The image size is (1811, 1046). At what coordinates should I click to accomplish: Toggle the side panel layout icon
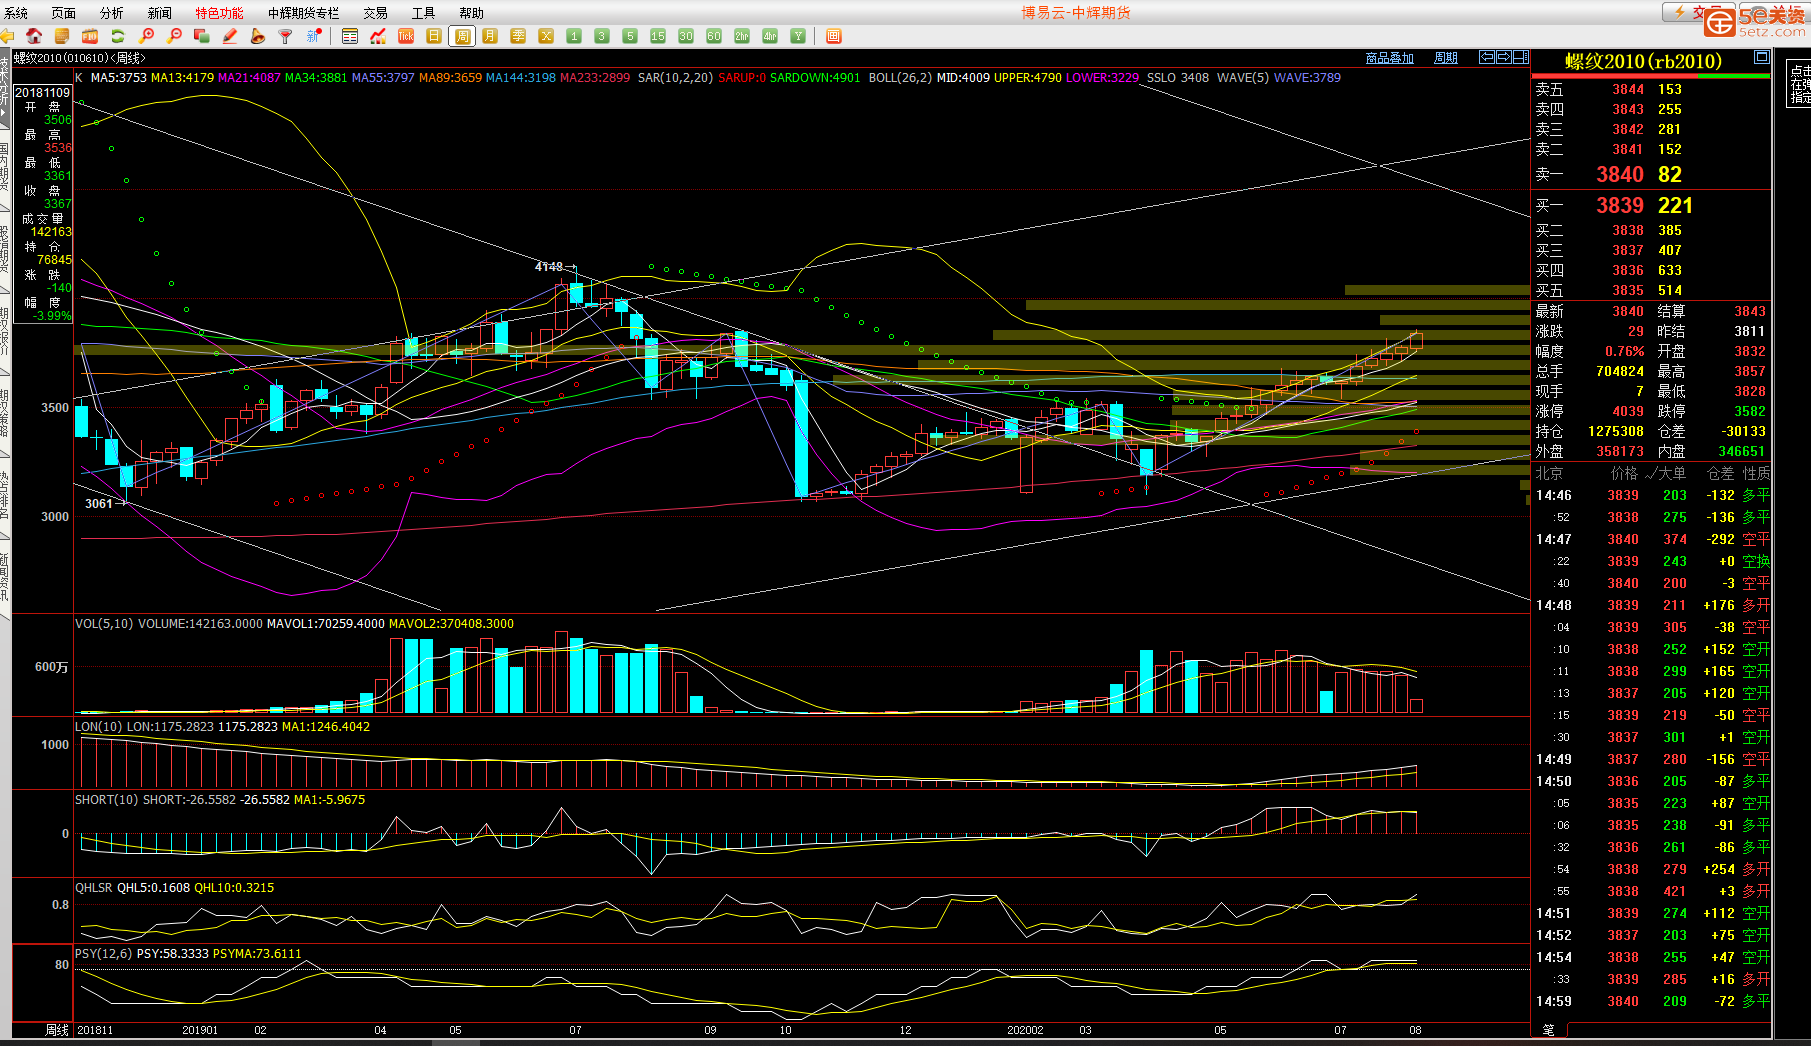coord(1520,57)
